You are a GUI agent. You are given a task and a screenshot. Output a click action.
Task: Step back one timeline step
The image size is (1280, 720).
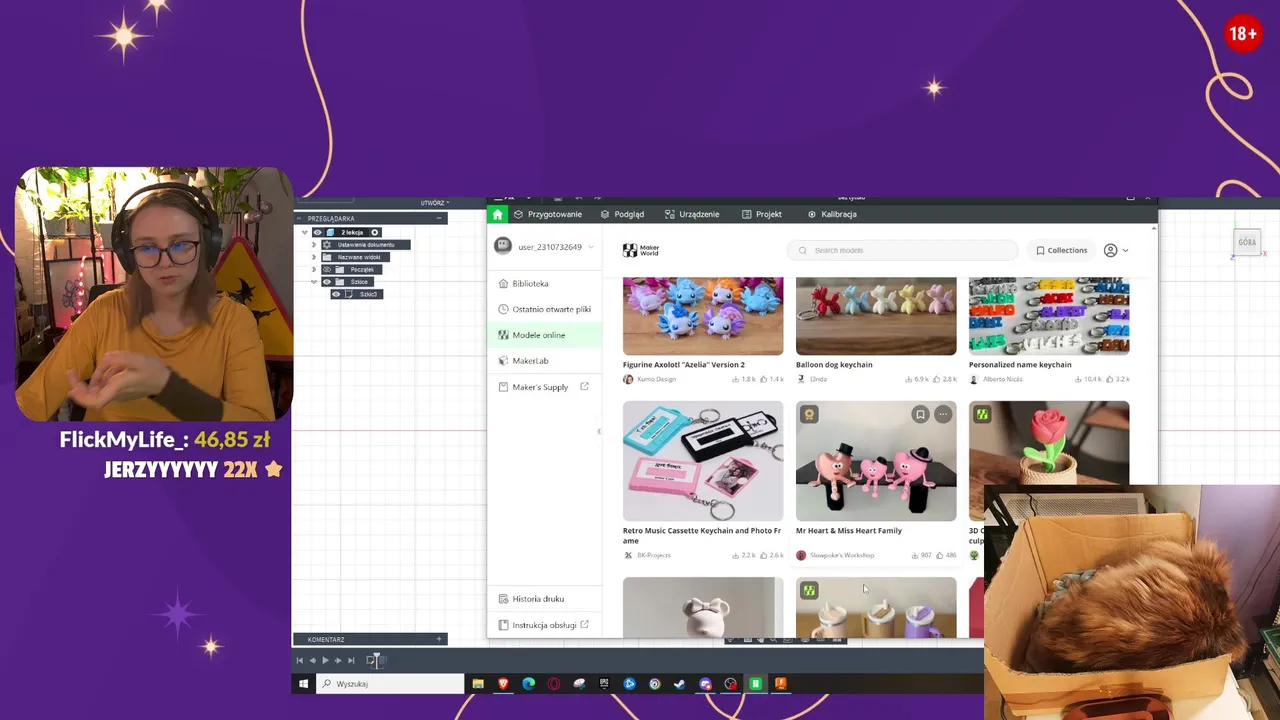tap(312, 660)
